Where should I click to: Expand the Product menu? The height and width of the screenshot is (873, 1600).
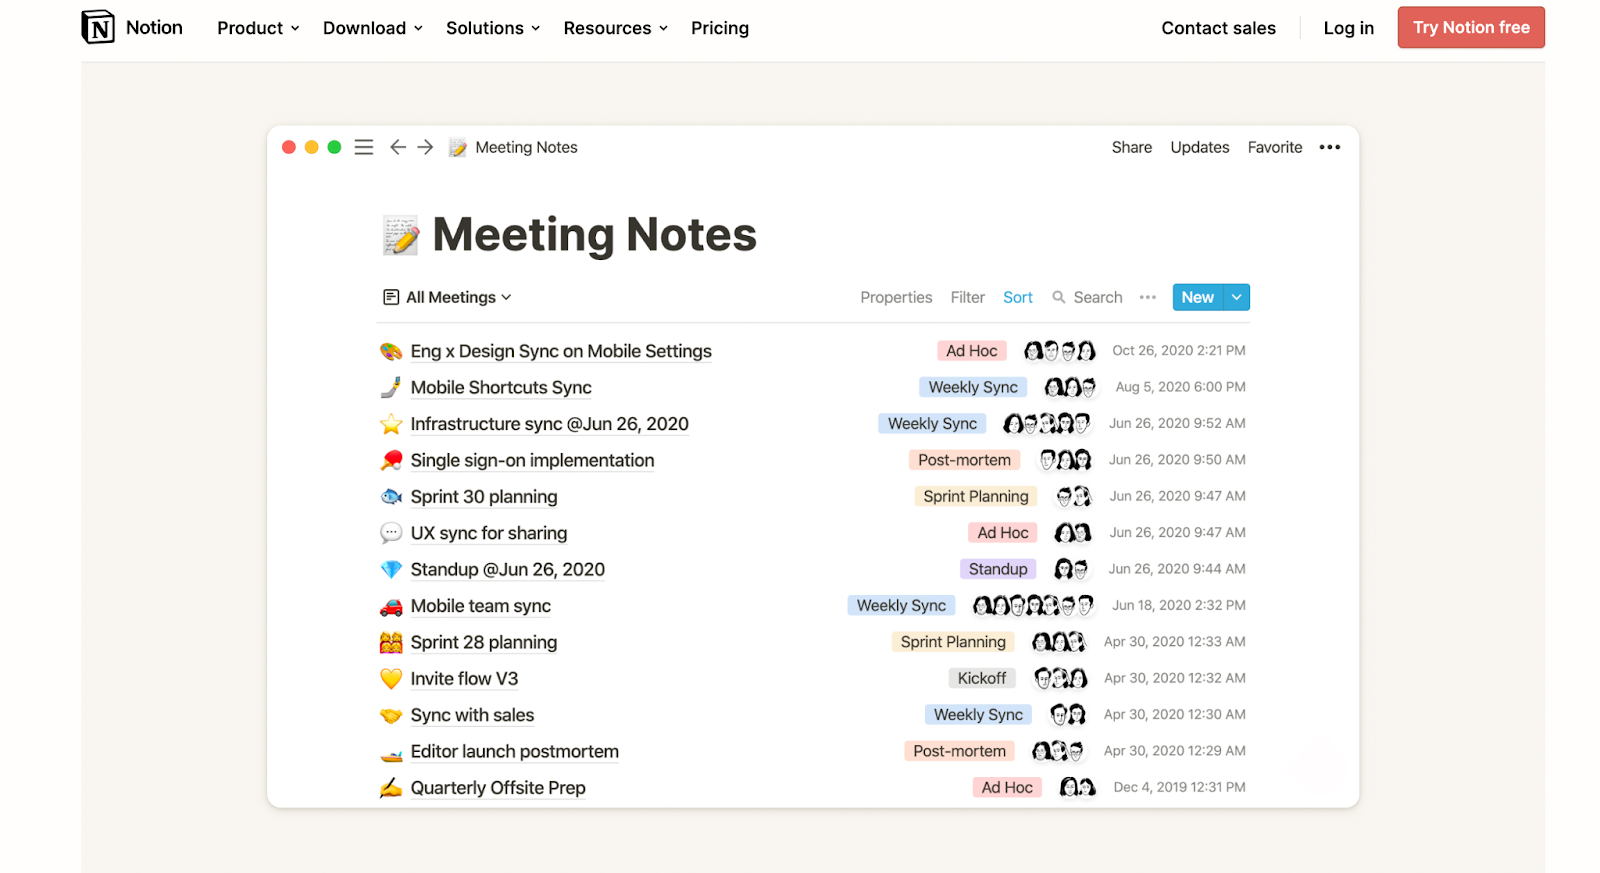(x=258, y=28)
